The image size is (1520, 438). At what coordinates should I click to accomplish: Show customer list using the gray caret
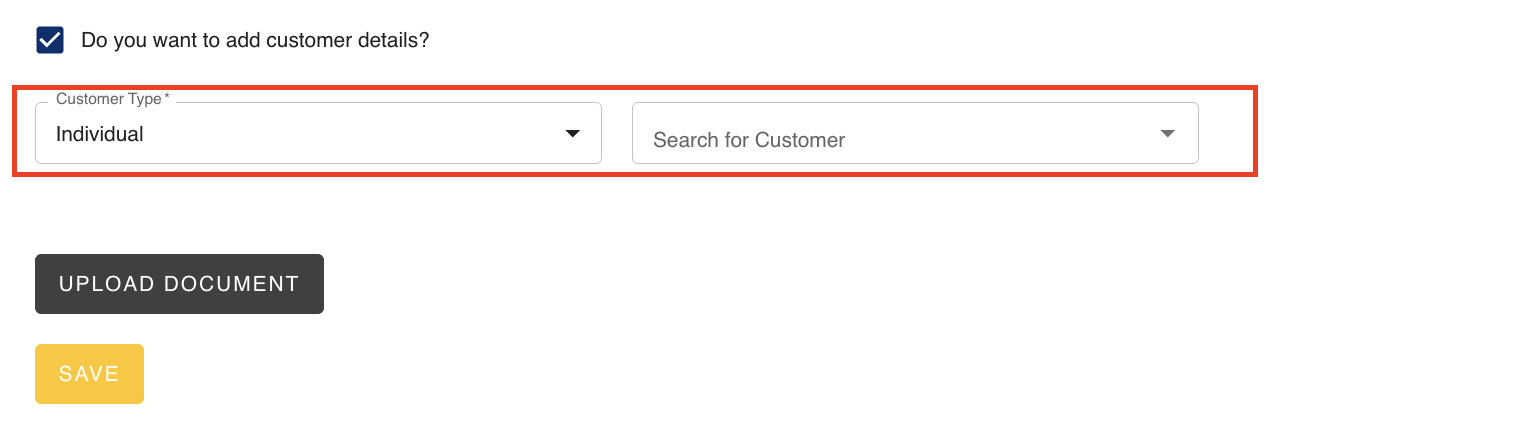coord(1167,134)
